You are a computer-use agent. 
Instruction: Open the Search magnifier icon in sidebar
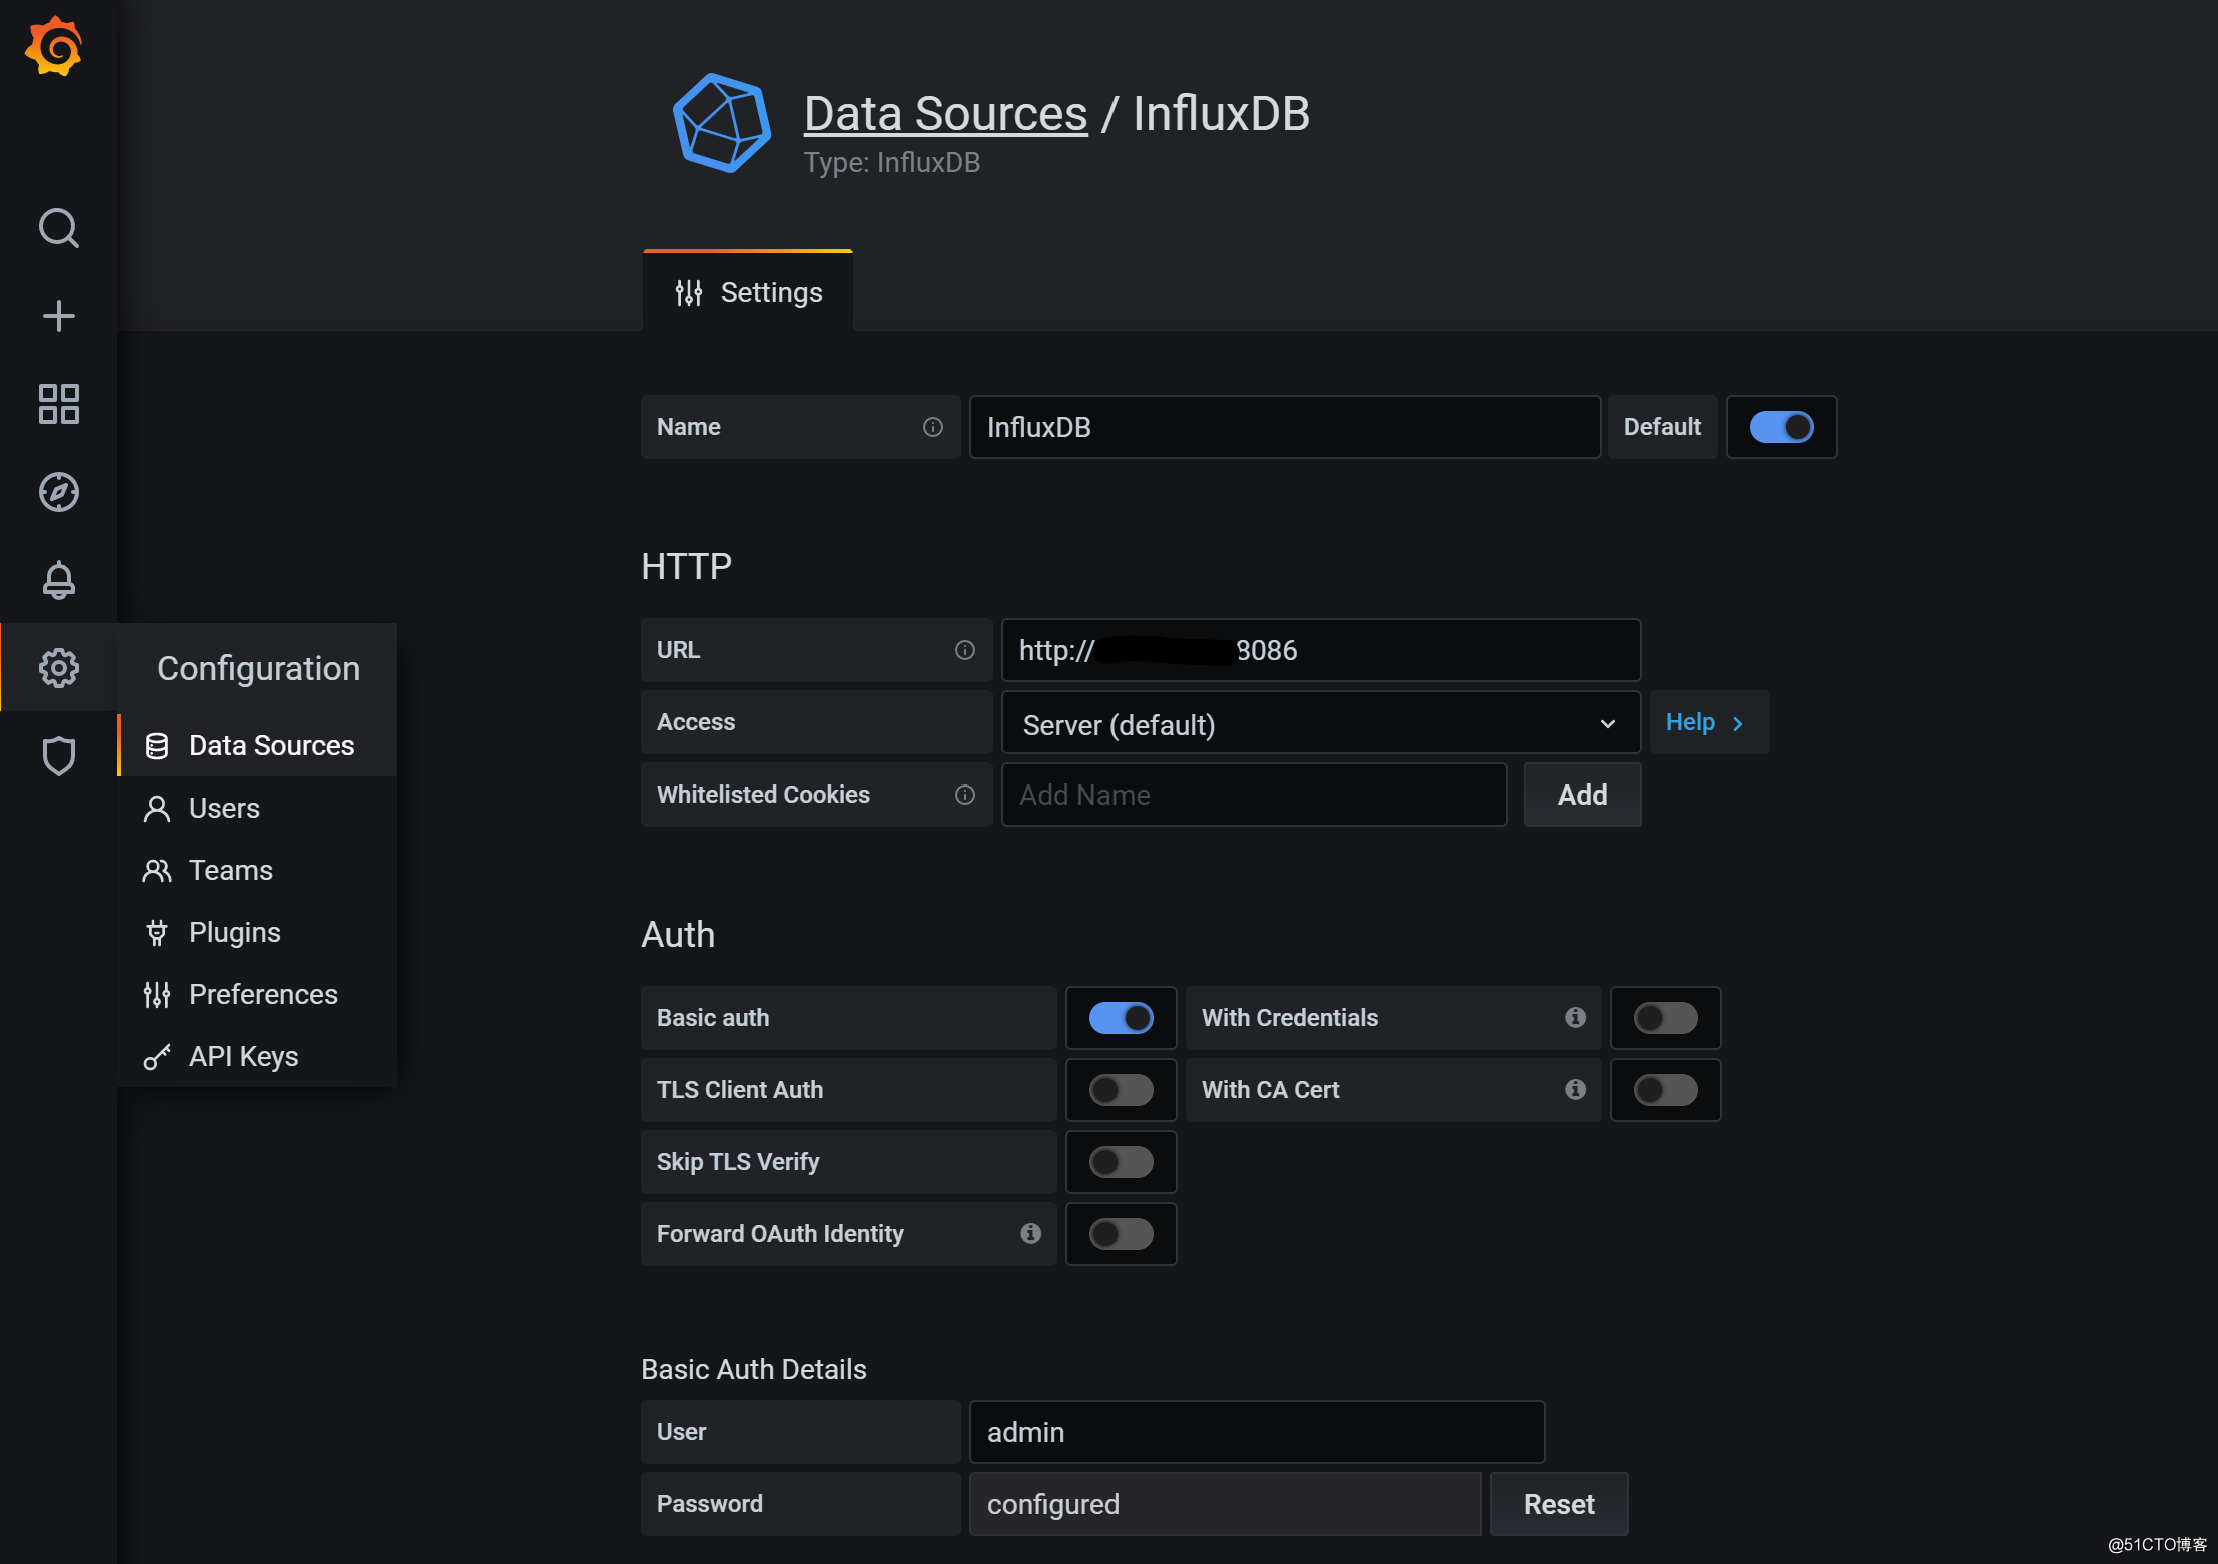58,228
